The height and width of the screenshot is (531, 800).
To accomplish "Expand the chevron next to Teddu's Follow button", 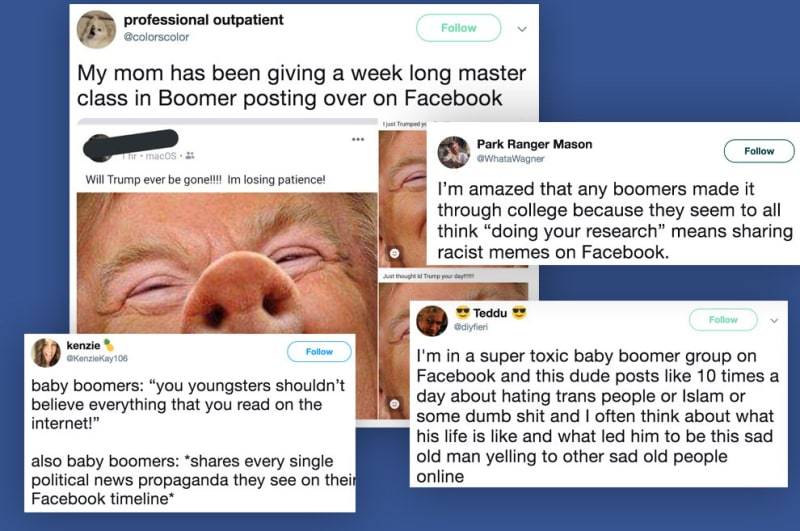I will click(x=774, y=321).
